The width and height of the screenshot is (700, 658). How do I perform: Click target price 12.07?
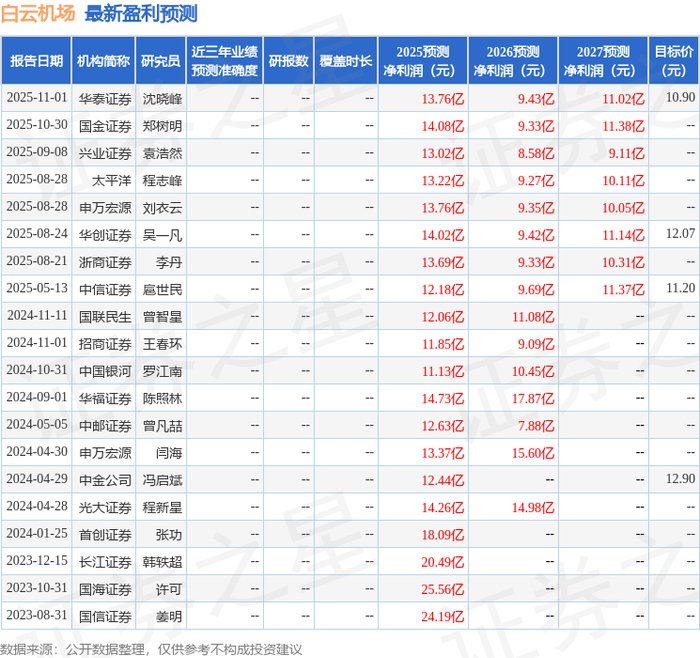(x=680, y=233)
